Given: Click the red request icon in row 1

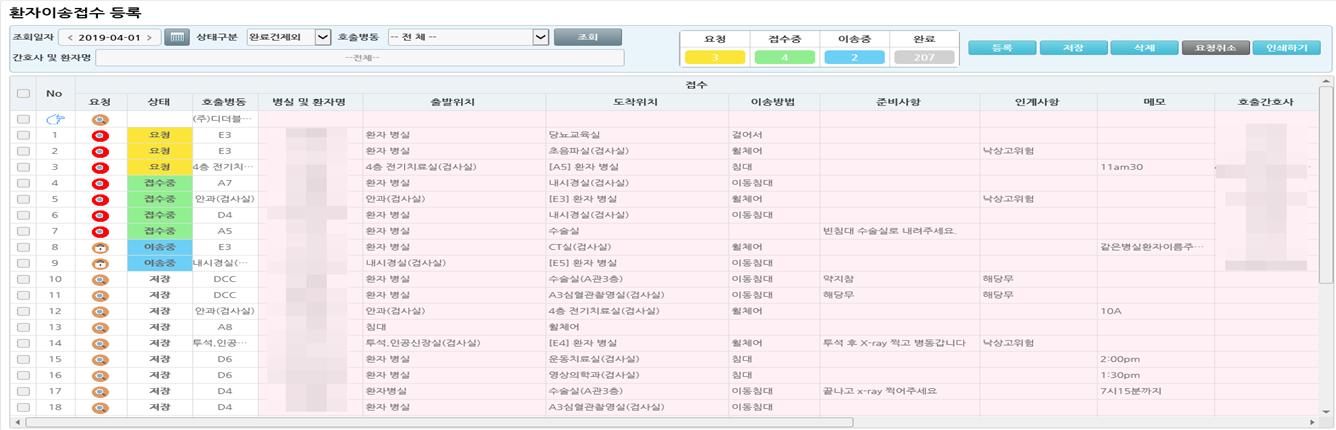Looking at the screenshot, I should [x=100, y=135].
